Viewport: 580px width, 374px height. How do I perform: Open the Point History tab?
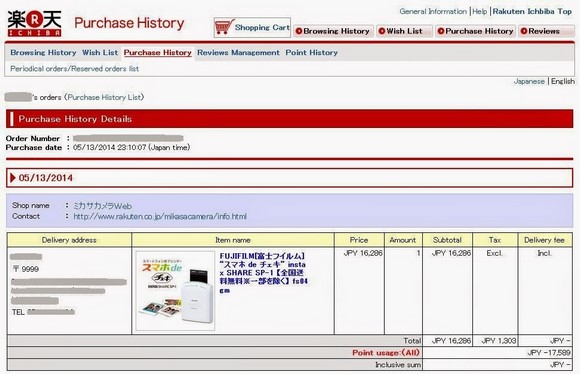[x=311, y=53]
